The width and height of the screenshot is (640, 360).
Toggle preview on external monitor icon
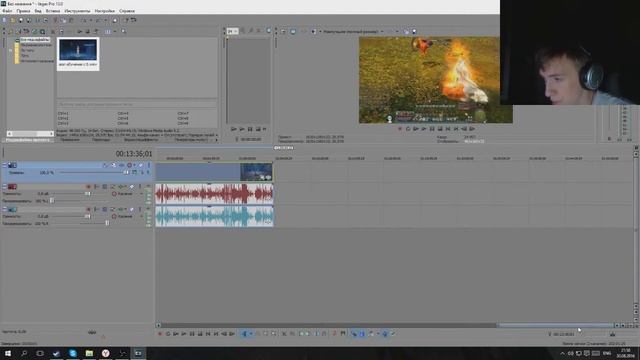click(x=293, y=31)
